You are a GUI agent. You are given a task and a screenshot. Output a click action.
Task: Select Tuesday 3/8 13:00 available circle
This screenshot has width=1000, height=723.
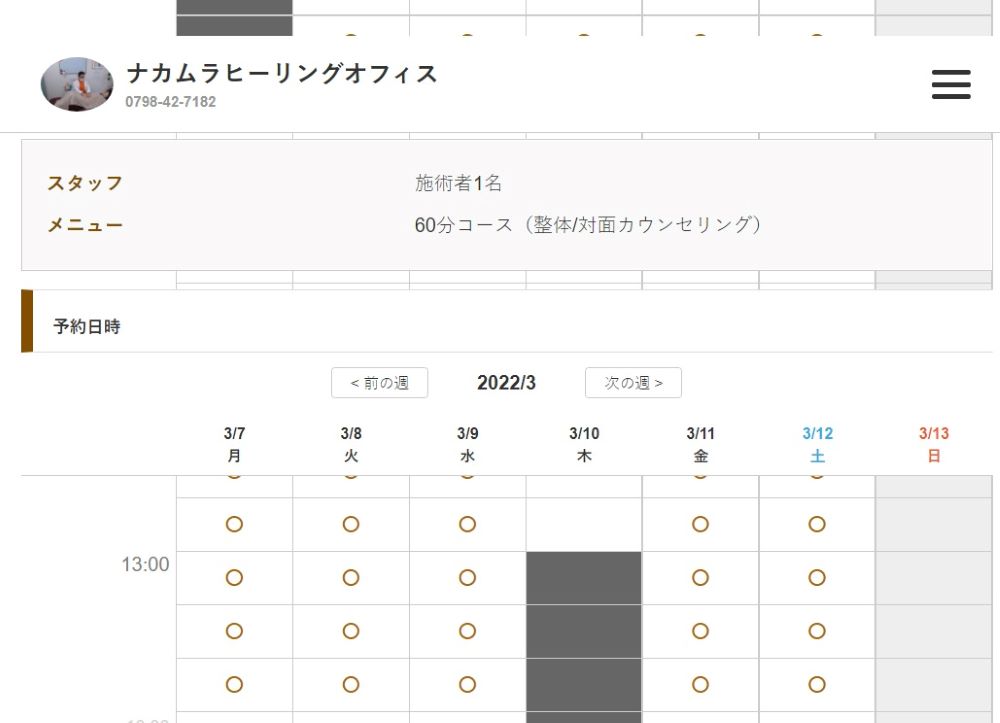click(351, 578)
